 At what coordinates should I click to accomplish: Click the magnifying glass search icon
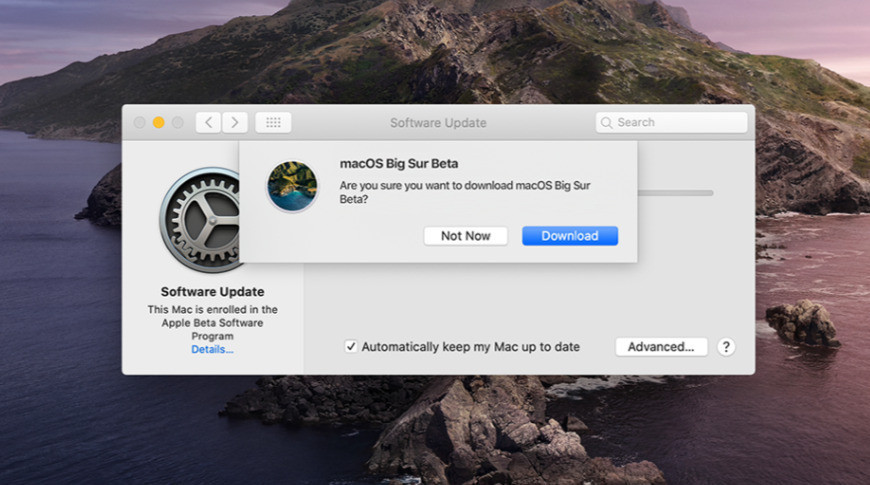607,122
